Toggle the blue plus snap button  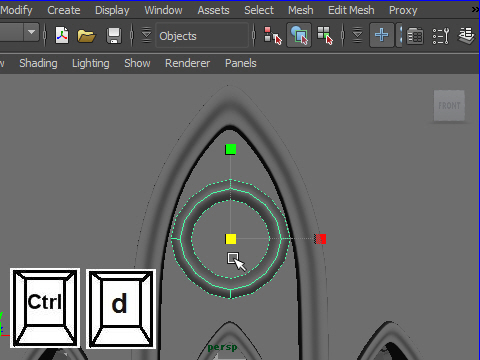[382, 35]
